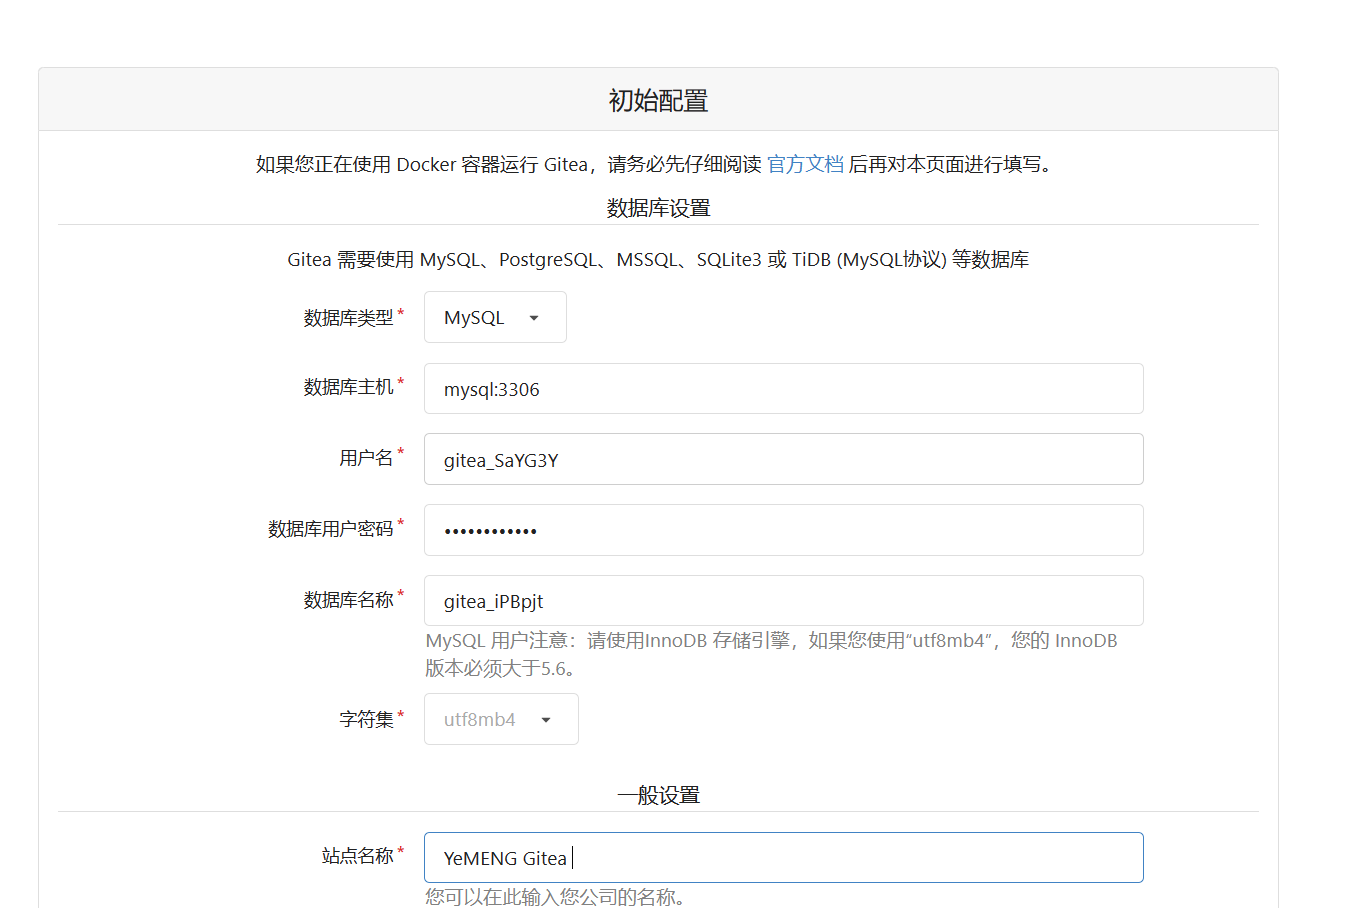Click the 数据库主机 label
This screenshot has width=1347, height=908.
348,387
